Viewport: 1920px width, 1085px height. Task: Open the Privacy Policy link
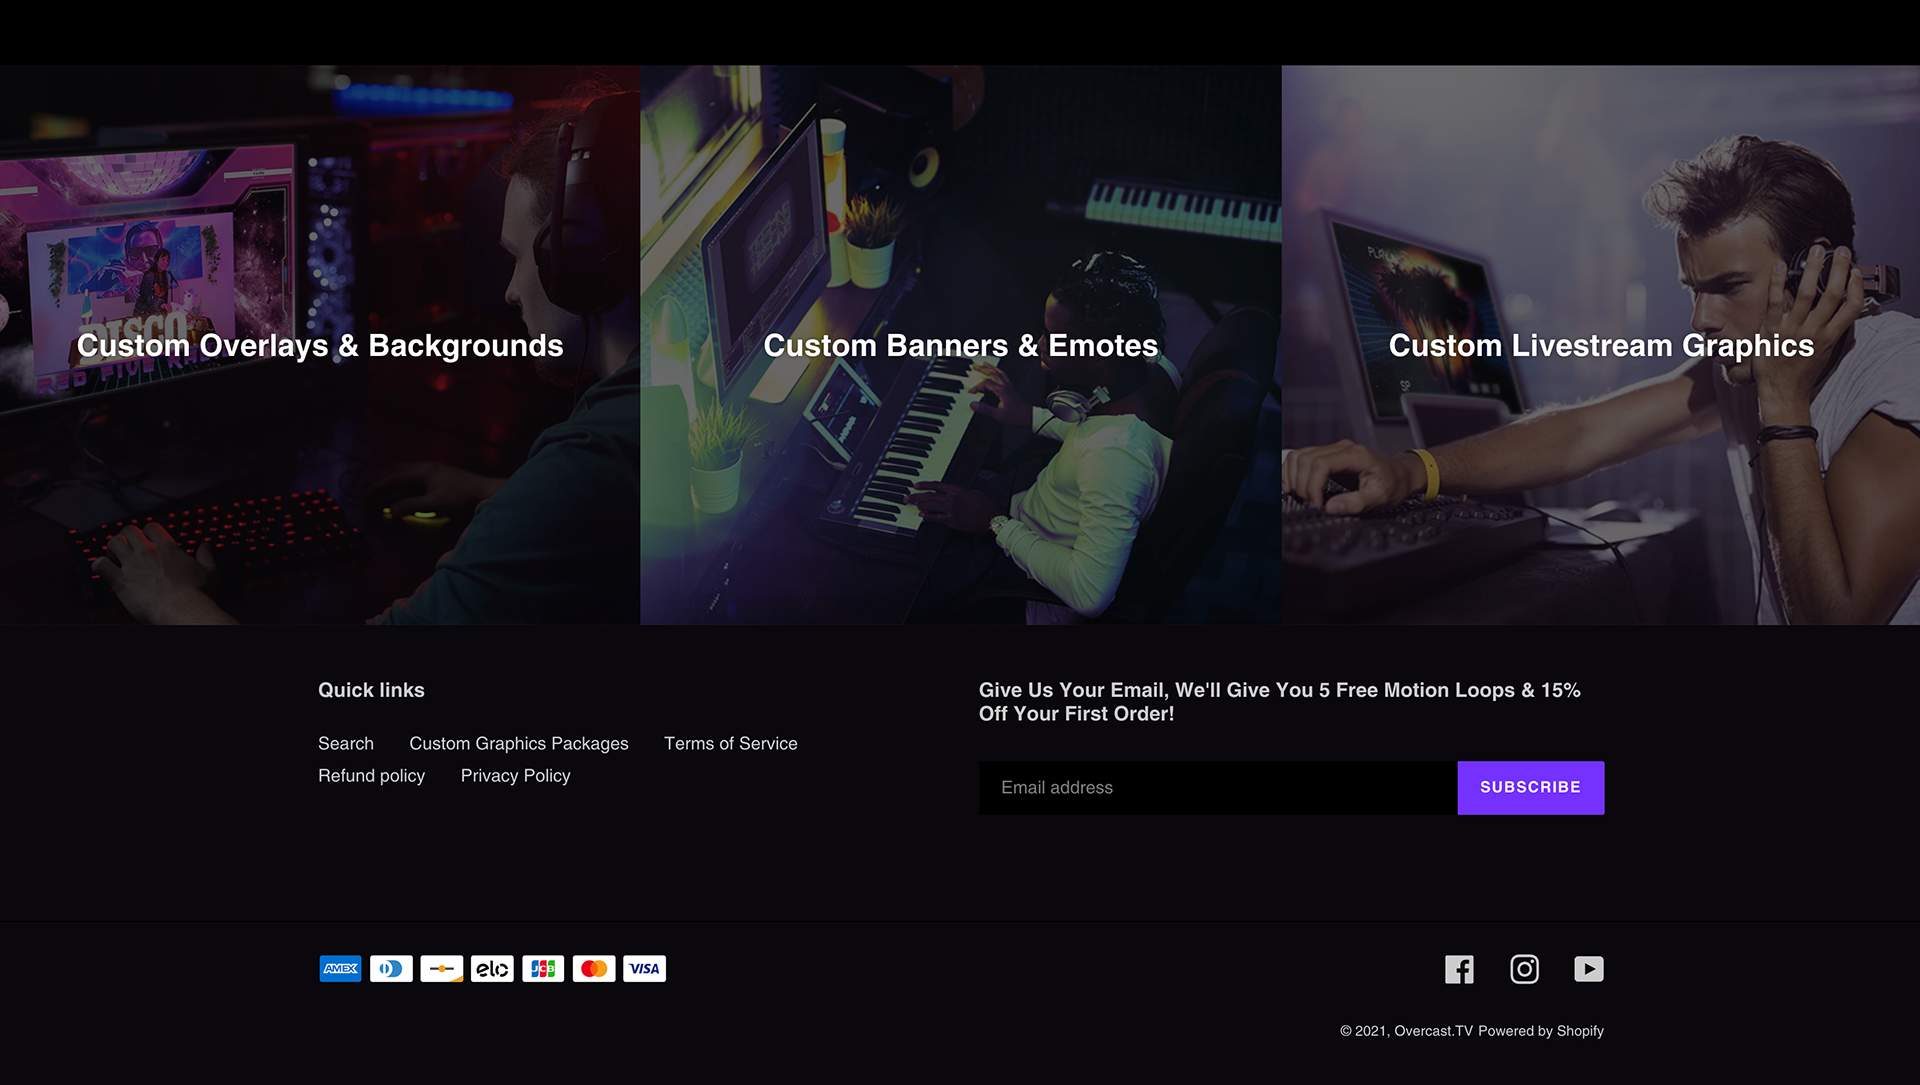coord(515,775)
